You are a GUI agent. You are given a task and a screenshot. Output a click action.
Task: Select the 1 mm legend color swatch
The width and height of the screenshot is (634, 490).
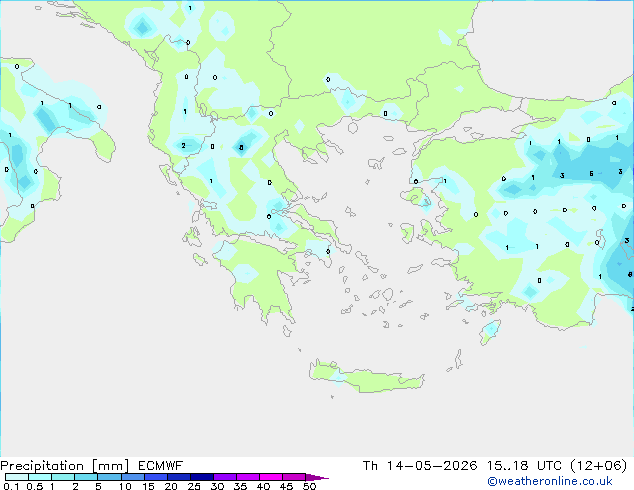point(63,477)
